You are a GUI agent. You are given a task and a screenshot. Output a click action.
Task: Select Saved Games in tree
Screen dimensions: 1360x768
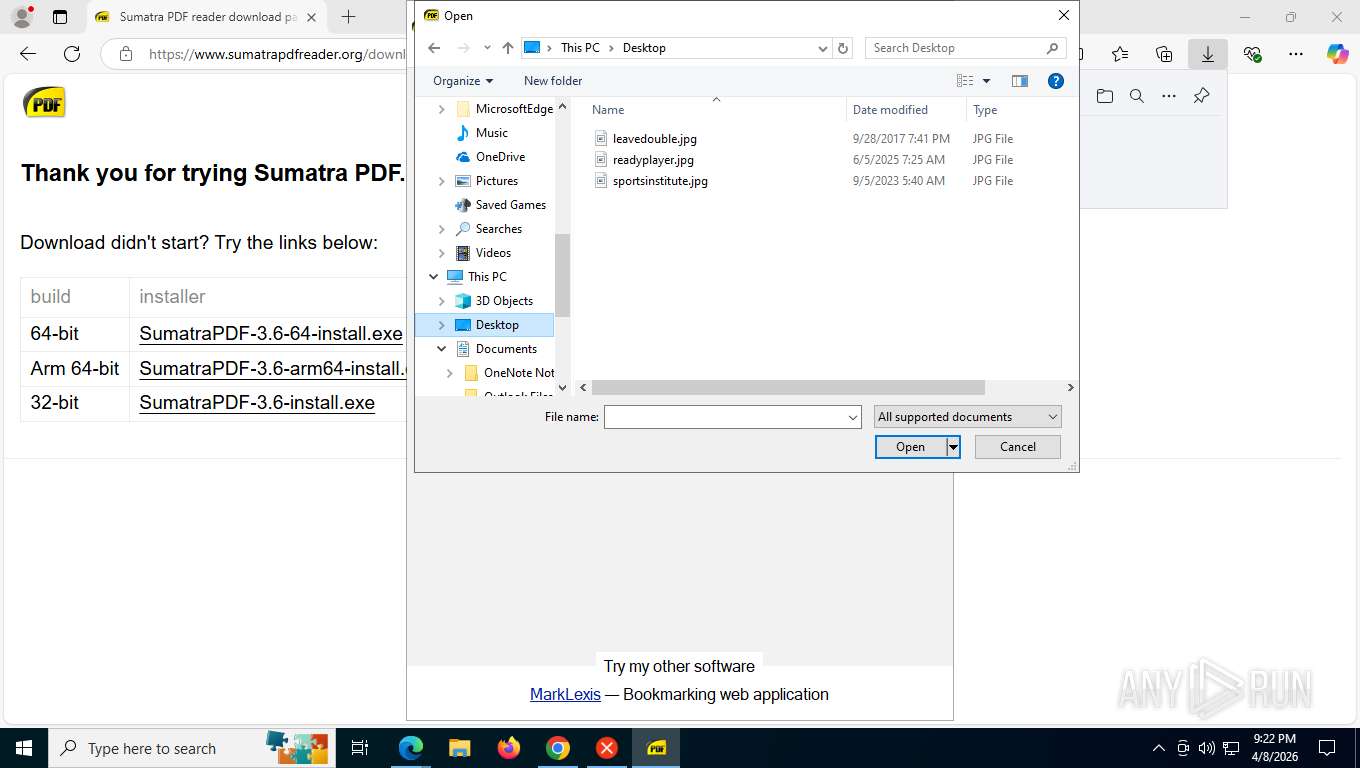(510, 205)
